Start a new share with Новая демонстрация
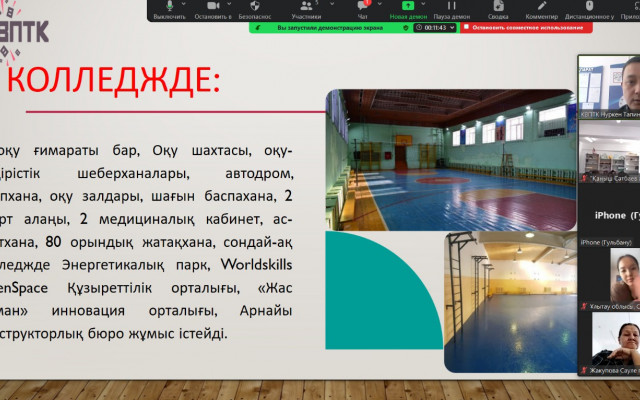The width and height of the screenshot is (640, 400). [408, 10]
